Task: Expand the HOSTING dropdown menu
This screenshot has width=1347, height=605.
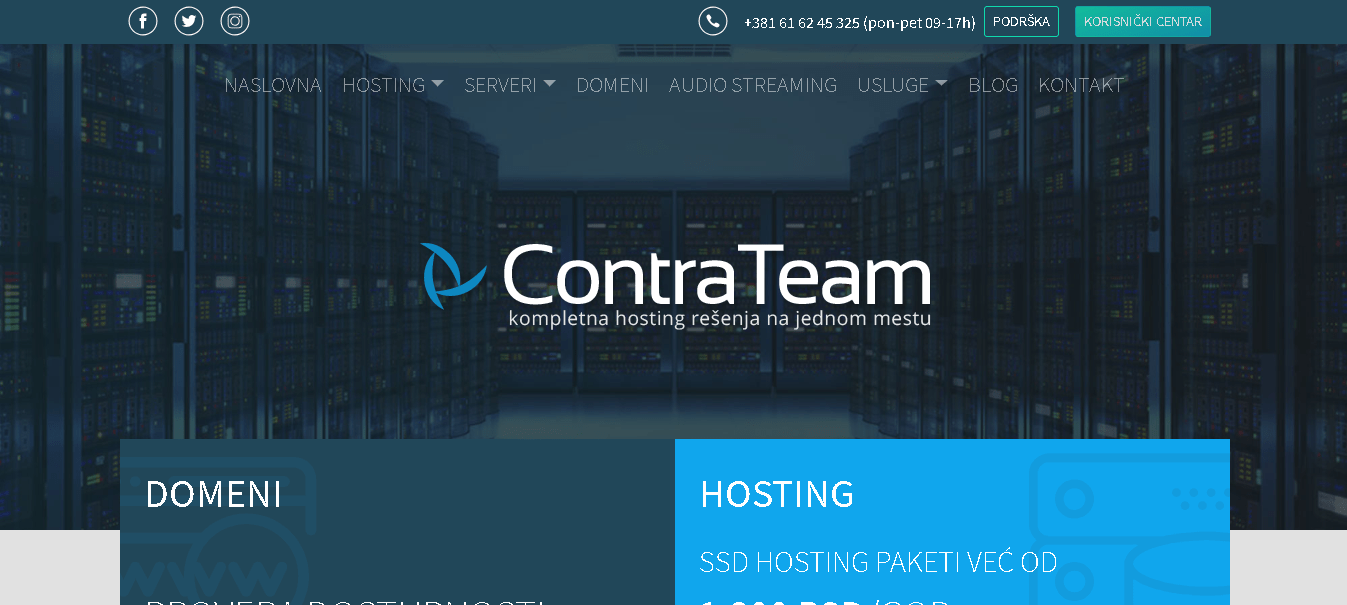Action: tap(393, 85)
